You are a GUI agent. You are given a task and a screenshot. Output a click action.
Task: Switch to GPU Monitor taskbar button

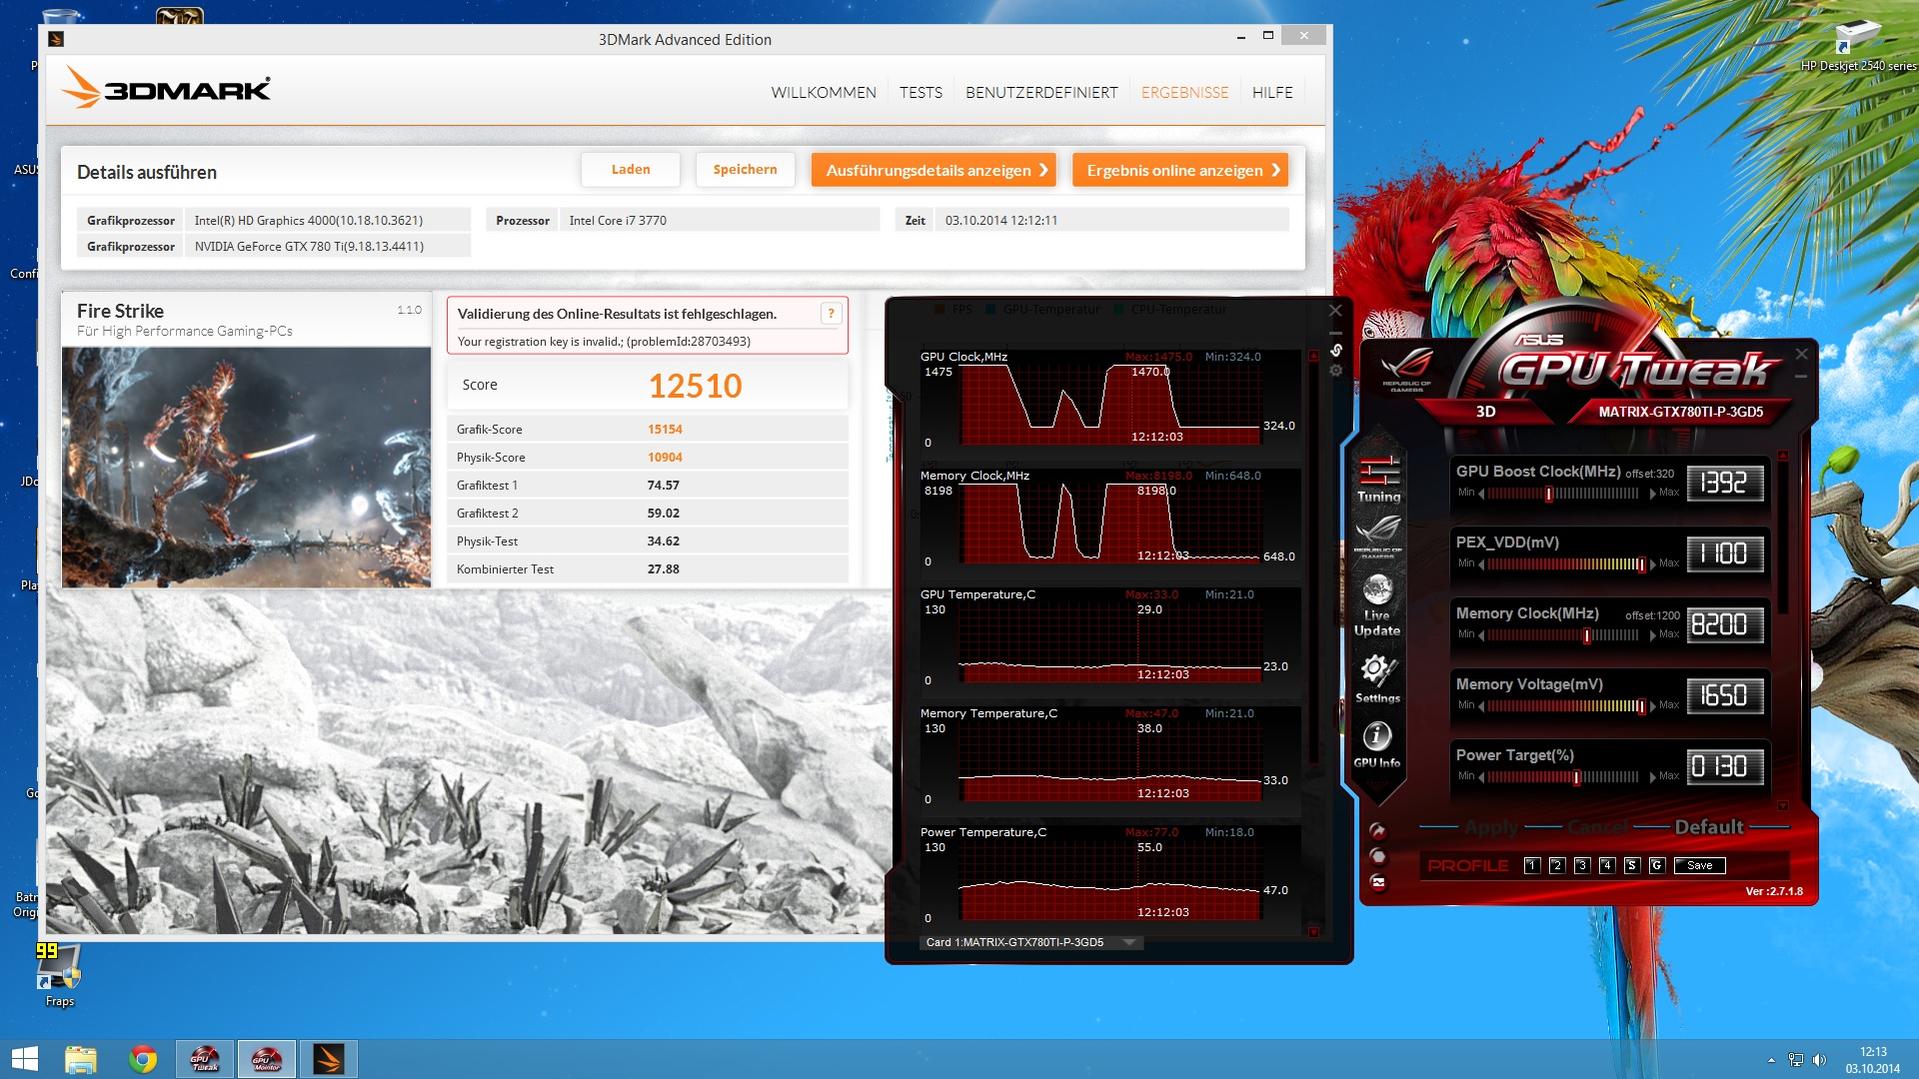point(266,1059)
